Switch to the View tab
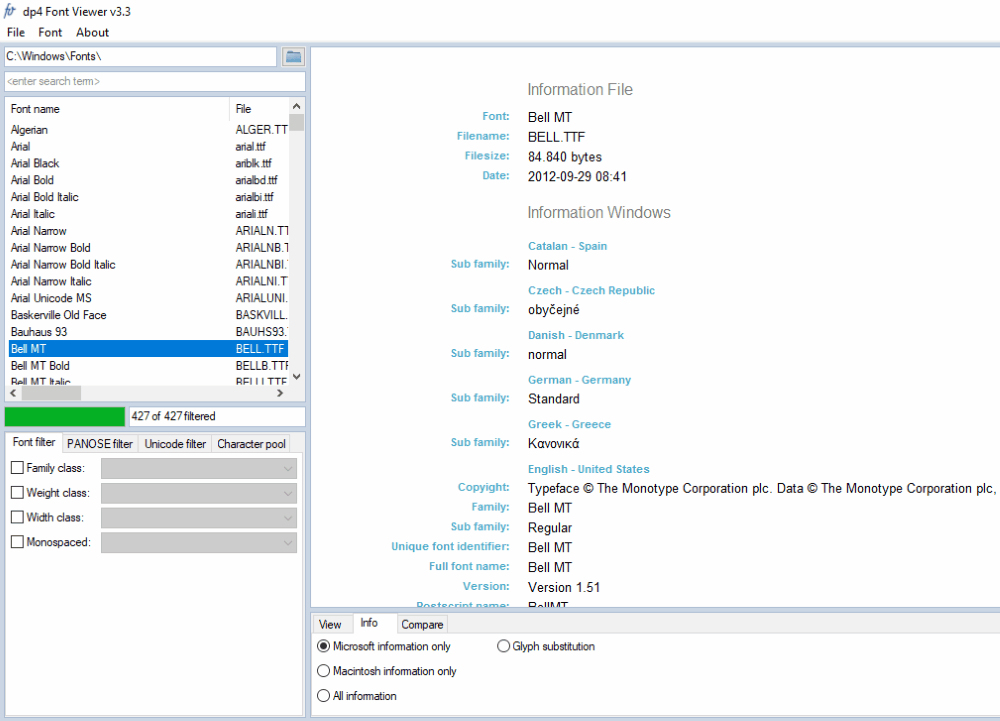1000x721 pixels. [330, 625]
